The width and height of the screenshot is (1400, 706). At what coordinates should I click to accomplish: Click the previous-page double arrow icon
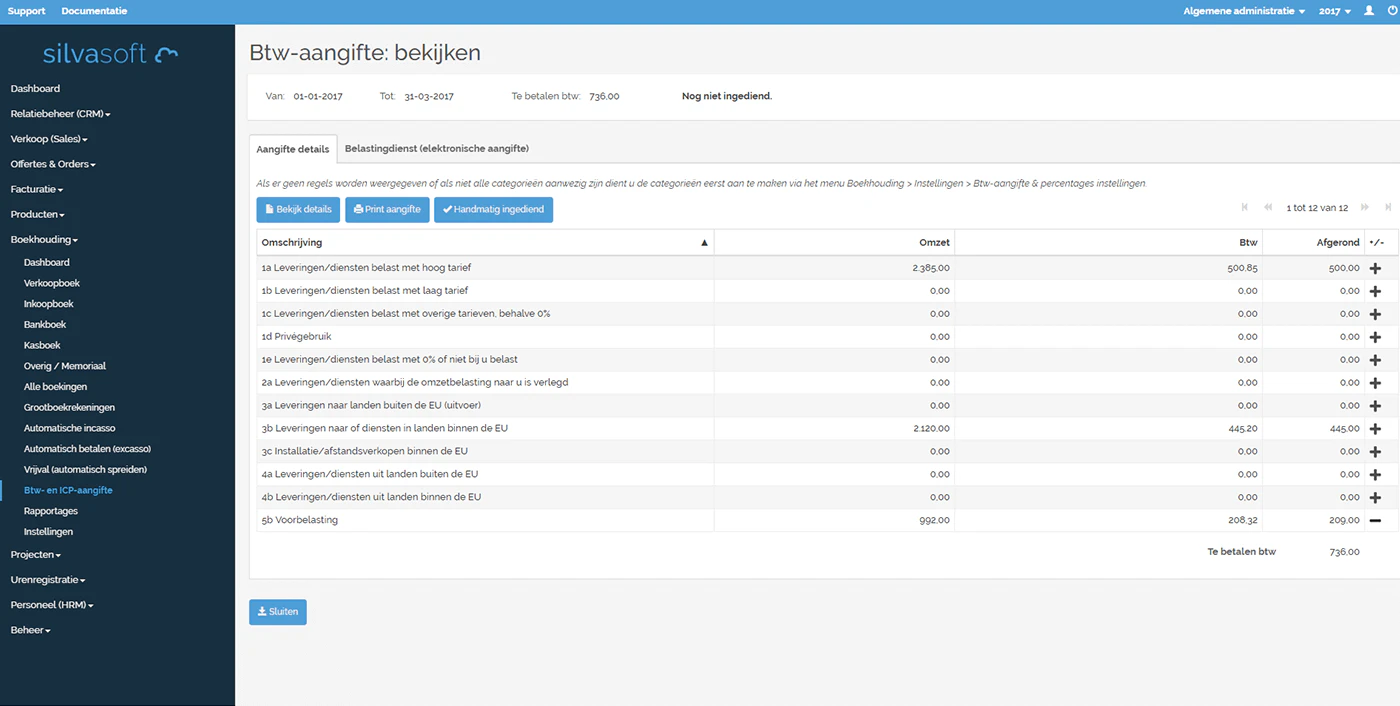coord(1268,207)
